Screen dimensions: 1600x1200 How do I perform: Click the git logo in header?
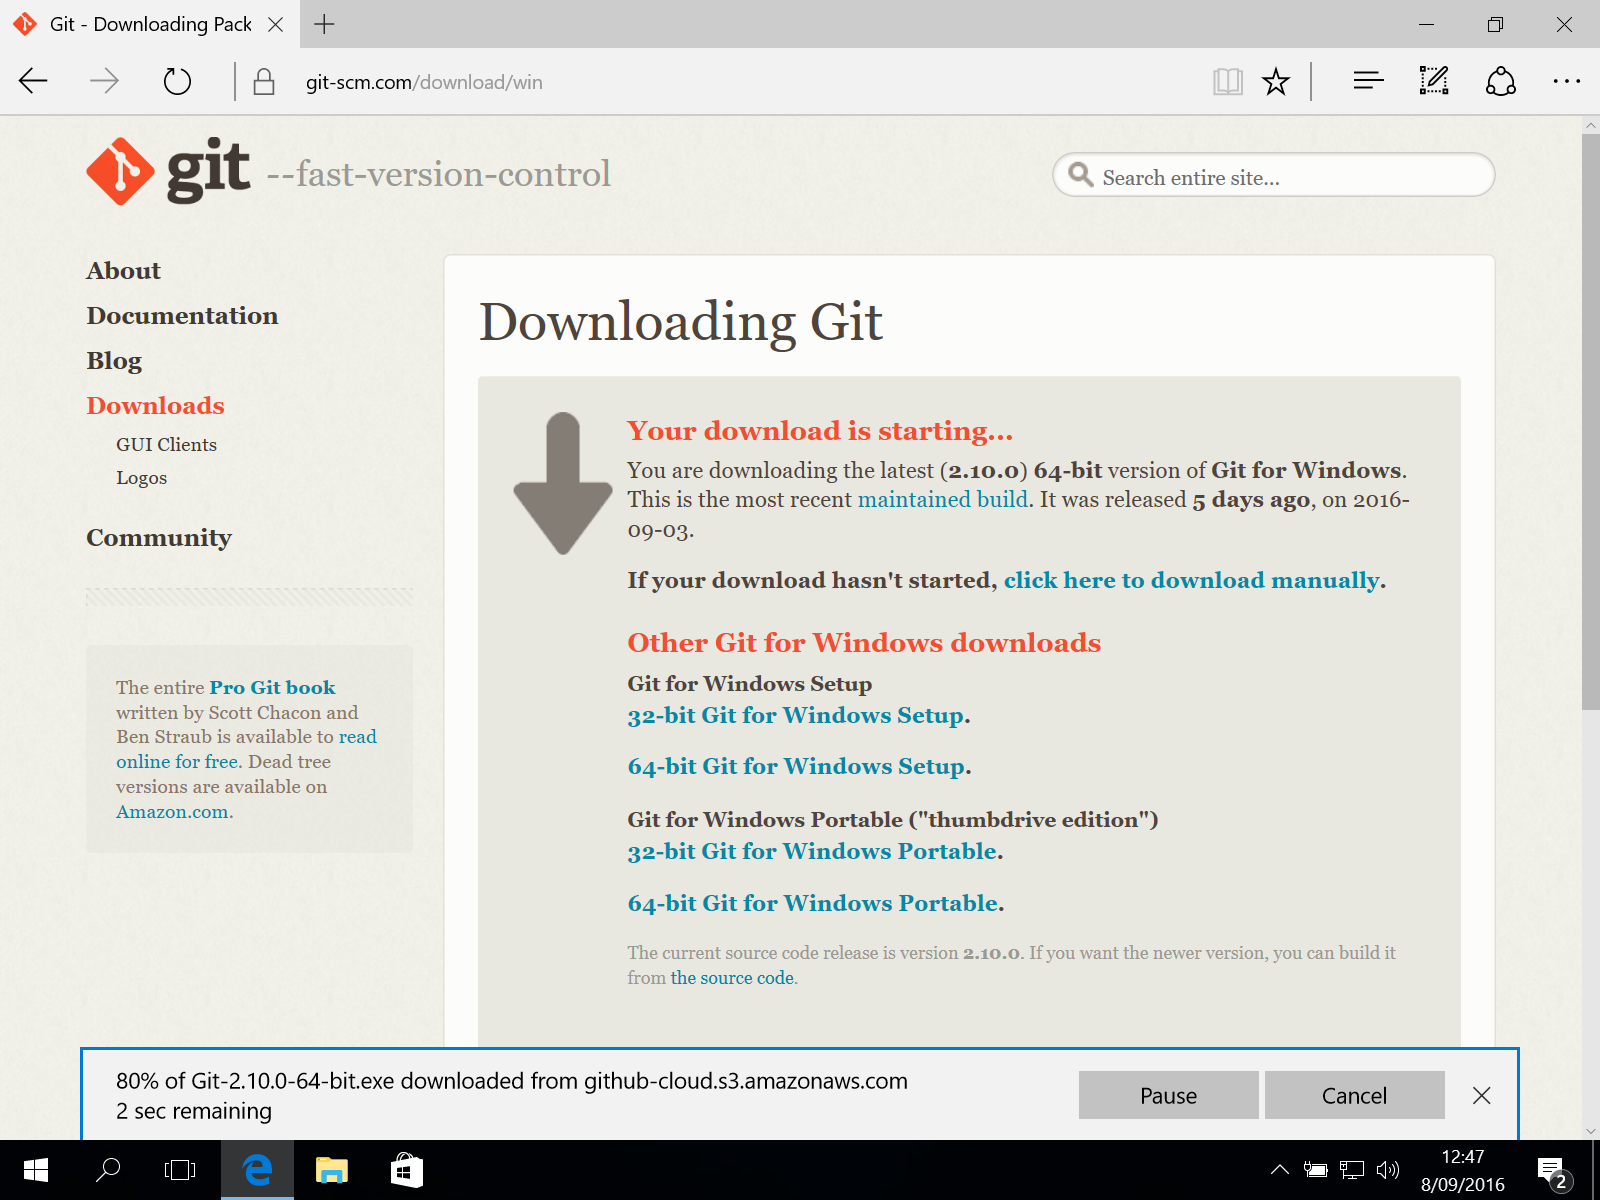coord(168,172)
